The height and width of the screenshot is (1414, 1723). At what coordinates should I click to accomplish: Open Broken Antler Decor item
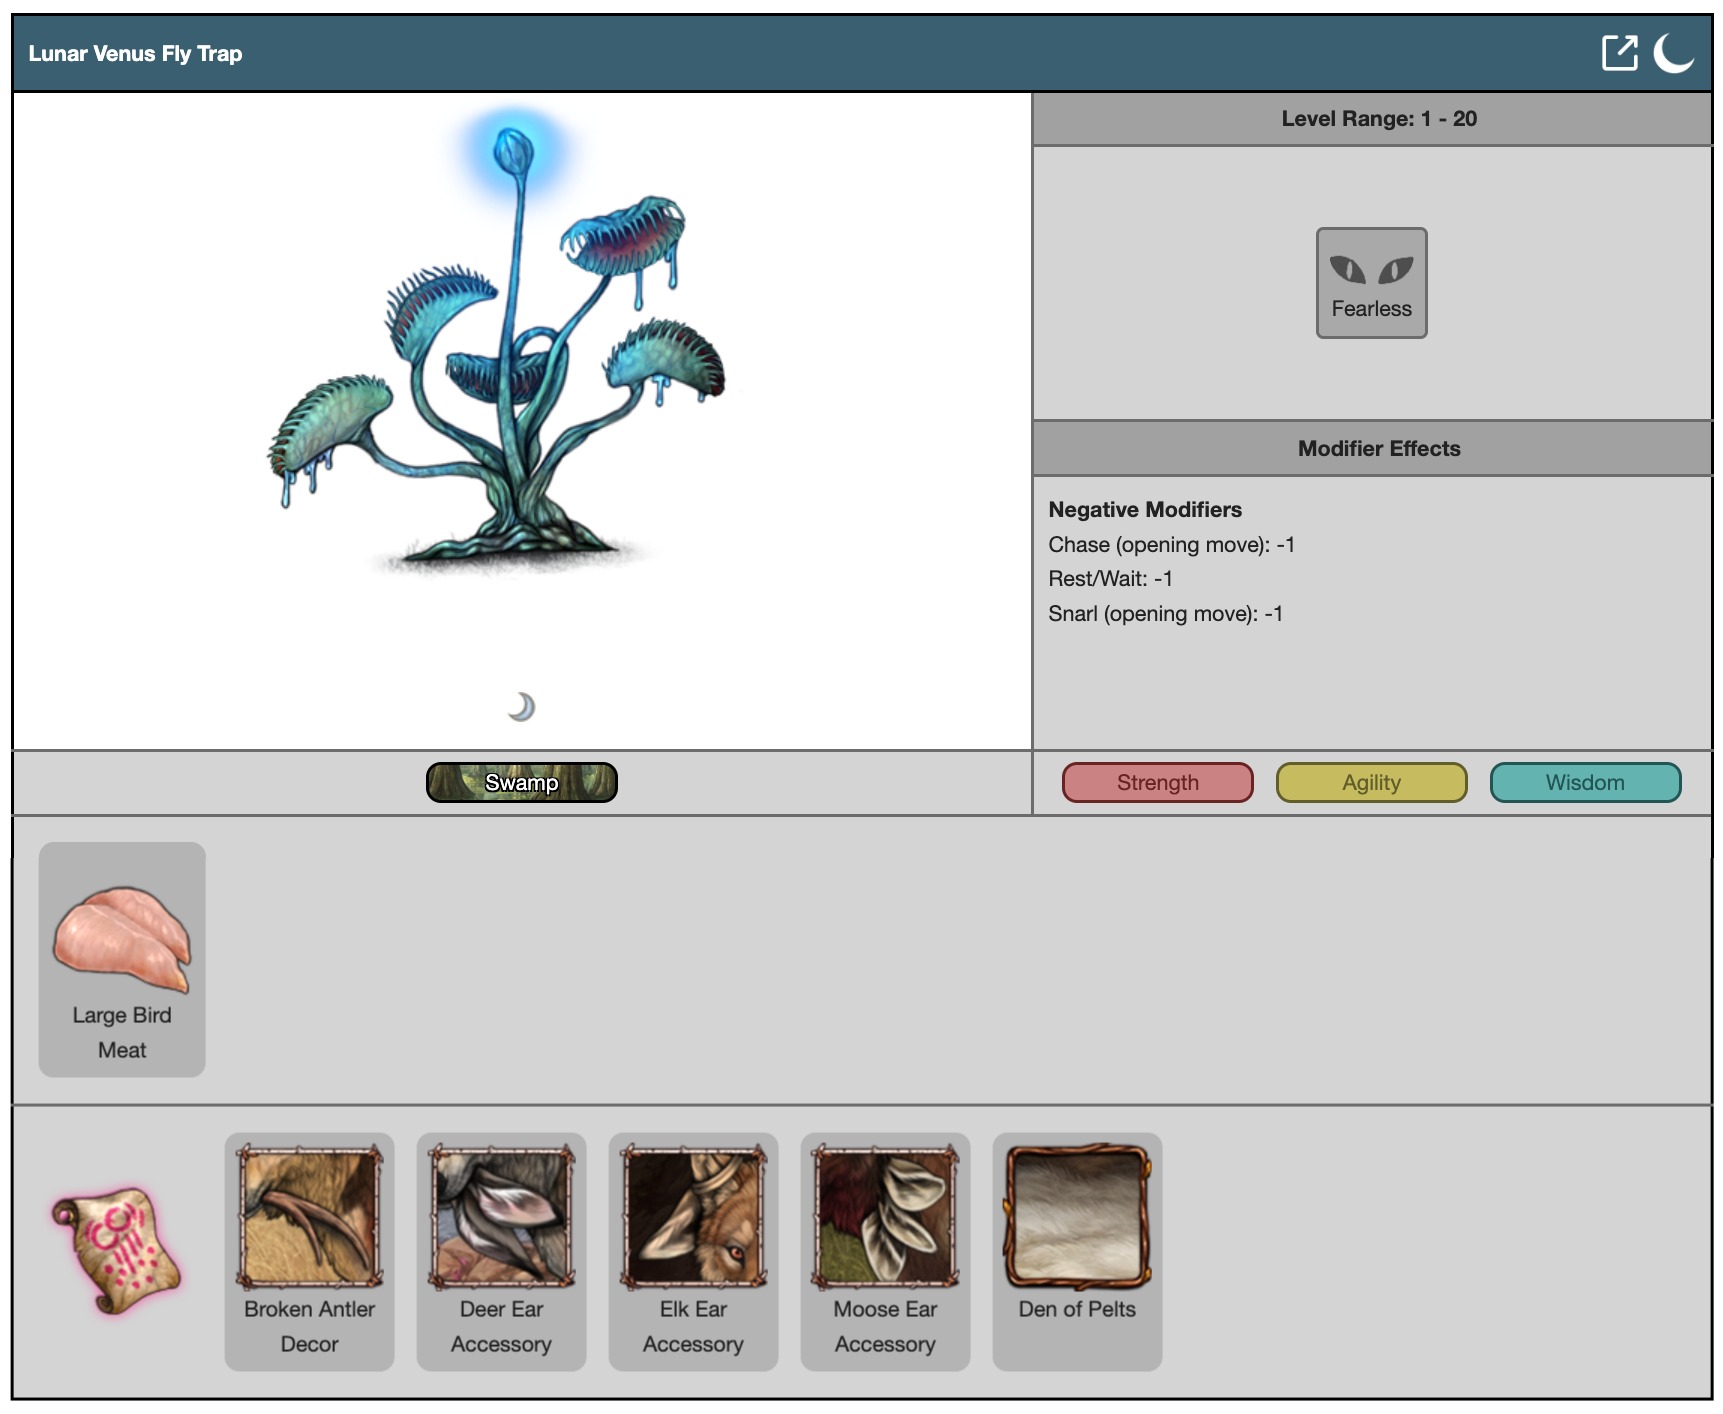pos(309,1250)
